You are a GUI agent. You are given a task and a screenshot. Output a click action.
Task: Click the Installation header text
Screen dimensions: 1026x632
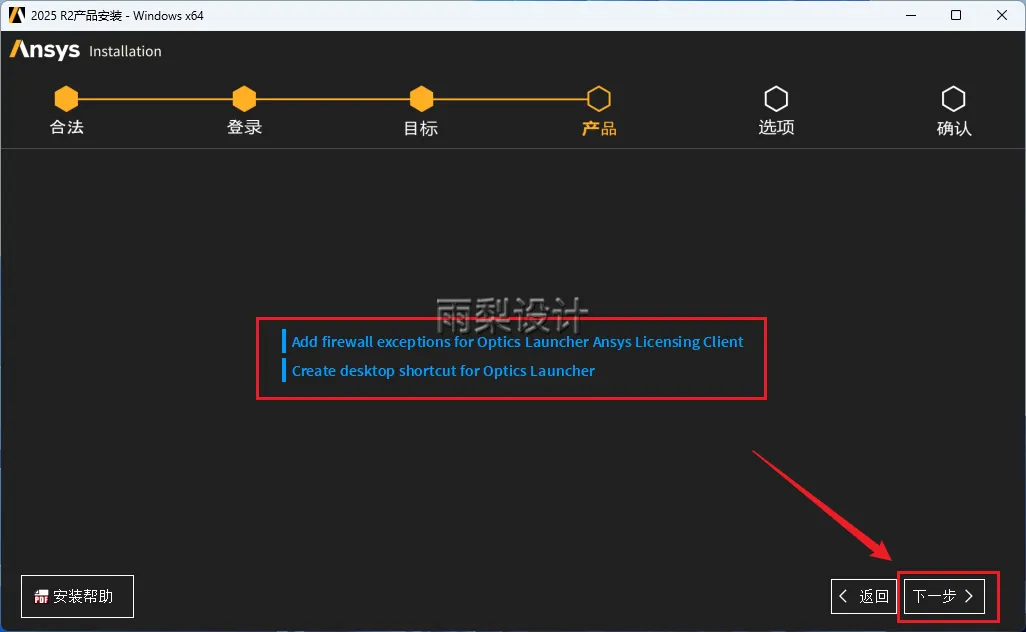point(125,51)
